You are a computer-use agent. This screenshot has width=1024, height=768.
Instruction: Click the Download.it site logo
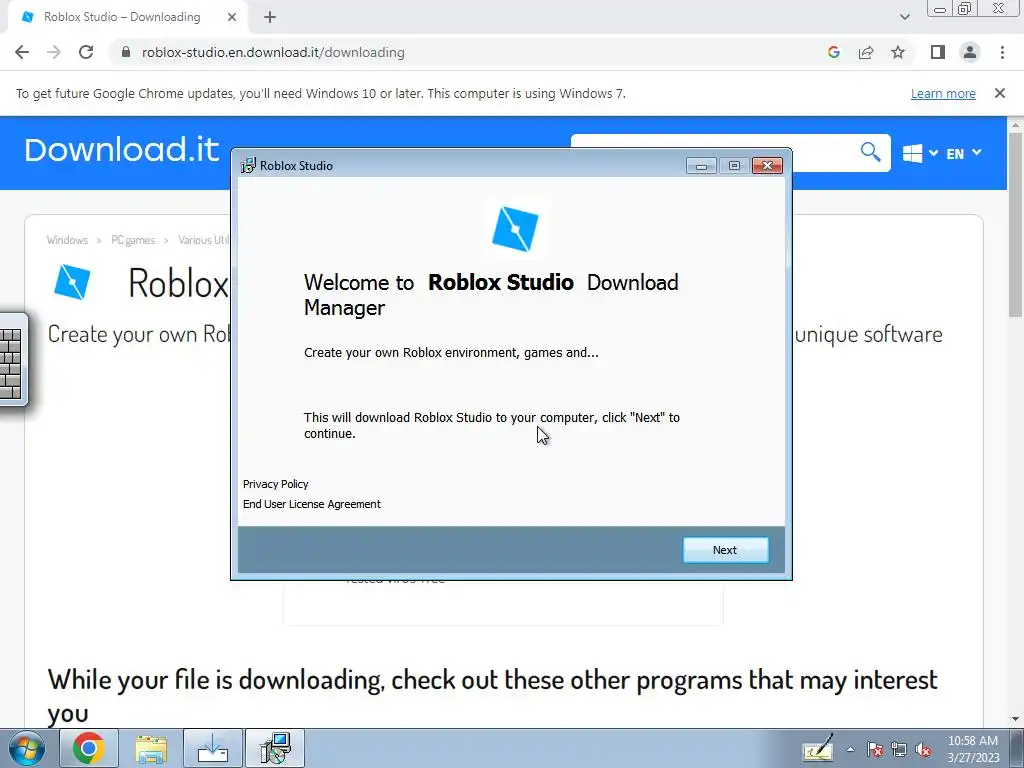click(x=121, y=150)
